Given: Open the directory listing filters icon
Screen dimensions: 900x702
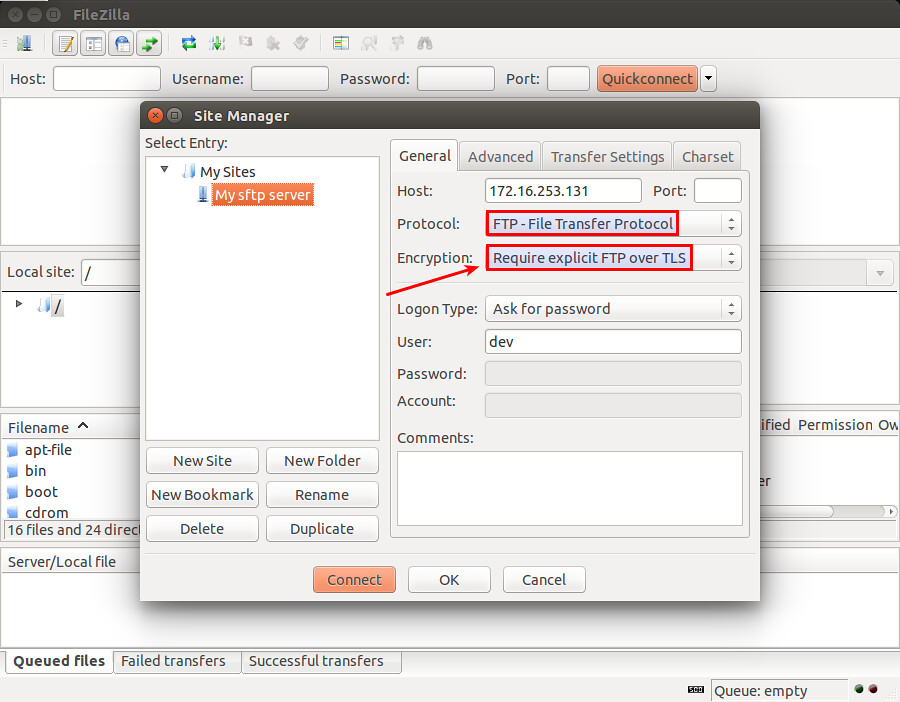Looking at the screenshot, I should (x=341, y=43).
